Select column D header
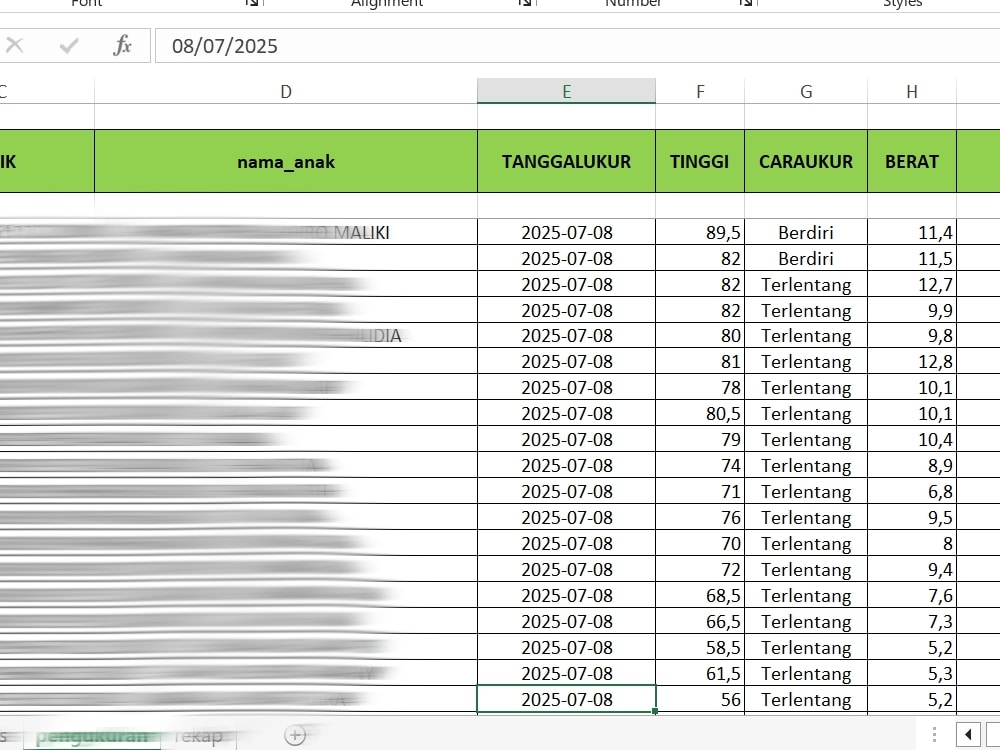 pyautogui.click(x=286, y=91)
